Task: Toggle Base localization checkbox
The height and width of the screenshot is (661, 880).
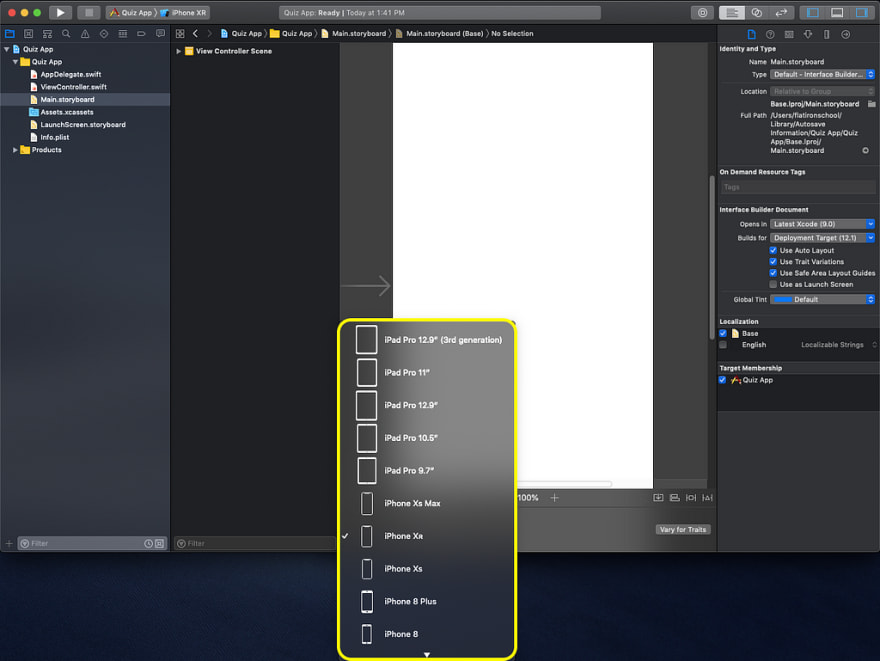Action: [723, 333]
